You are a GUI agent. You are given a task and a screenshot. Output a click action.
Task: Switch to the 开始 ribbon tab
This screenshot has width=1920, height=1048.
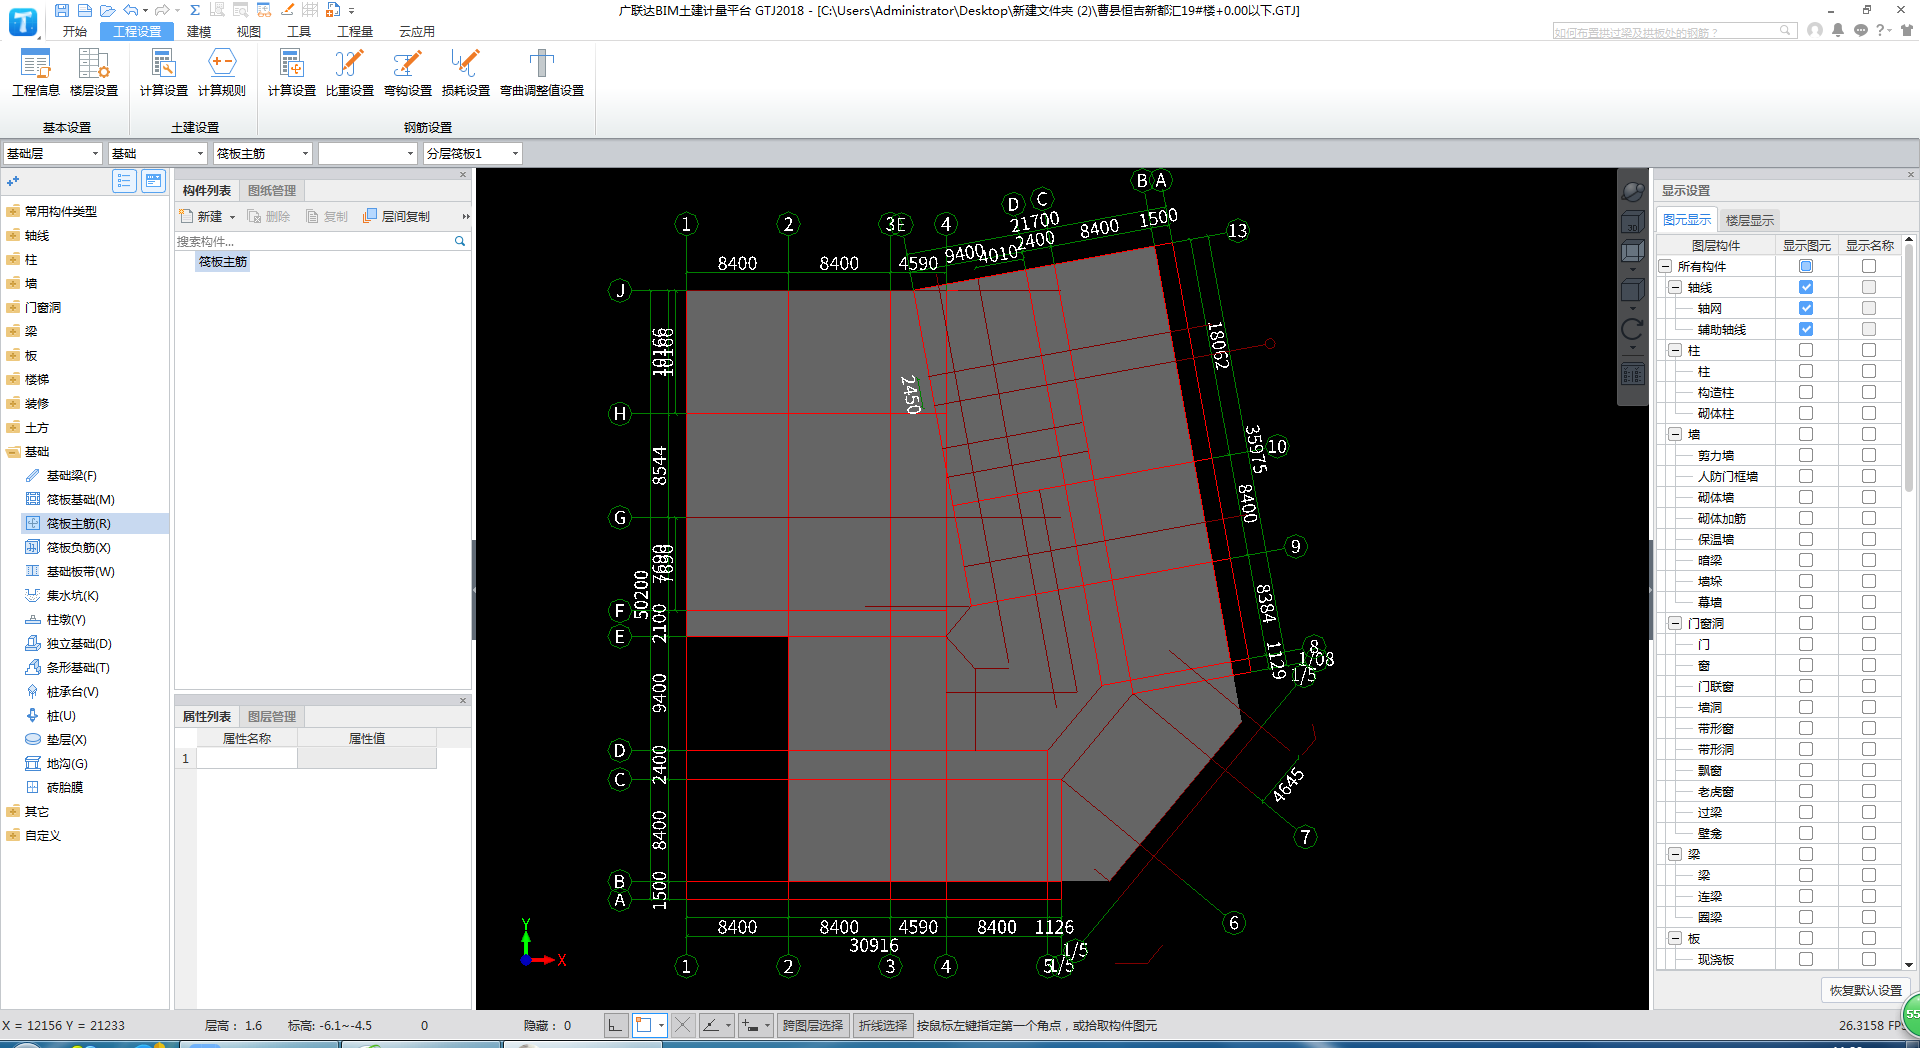click(75, 31)
